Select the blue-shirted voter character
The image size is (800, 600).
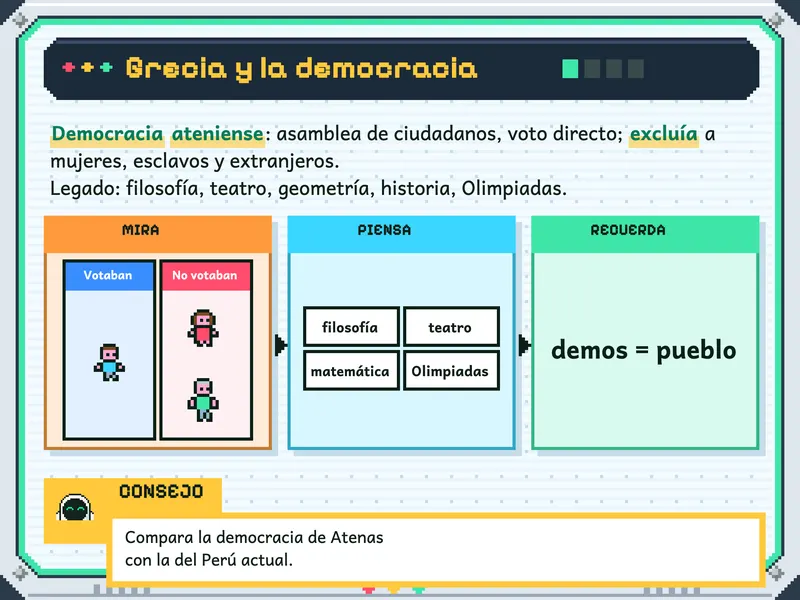pos(109,363)
